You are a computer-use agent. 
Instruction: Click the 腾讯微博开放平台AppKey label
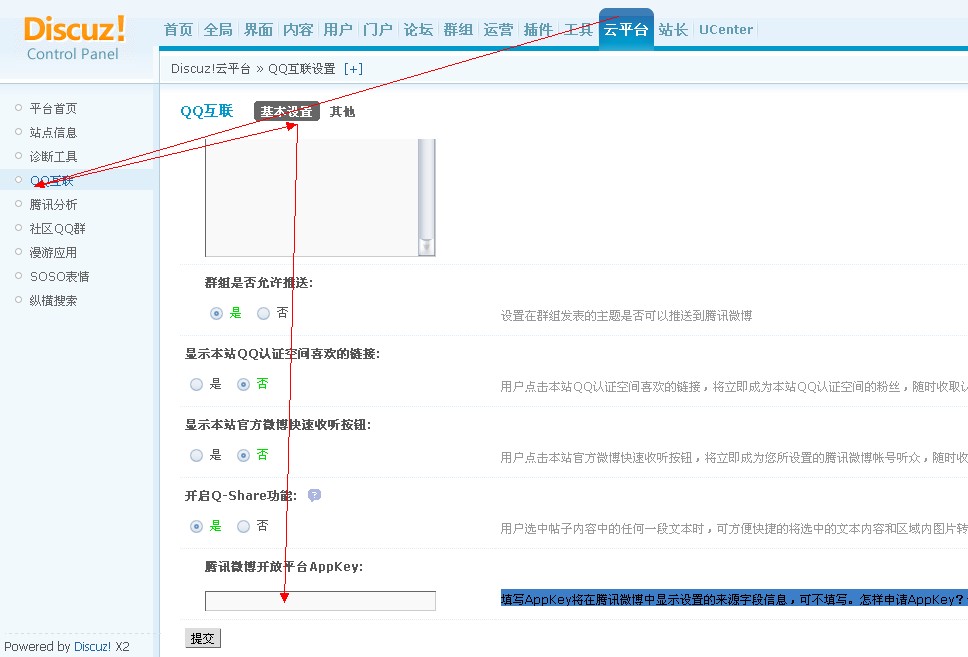[x=284, y=567]
